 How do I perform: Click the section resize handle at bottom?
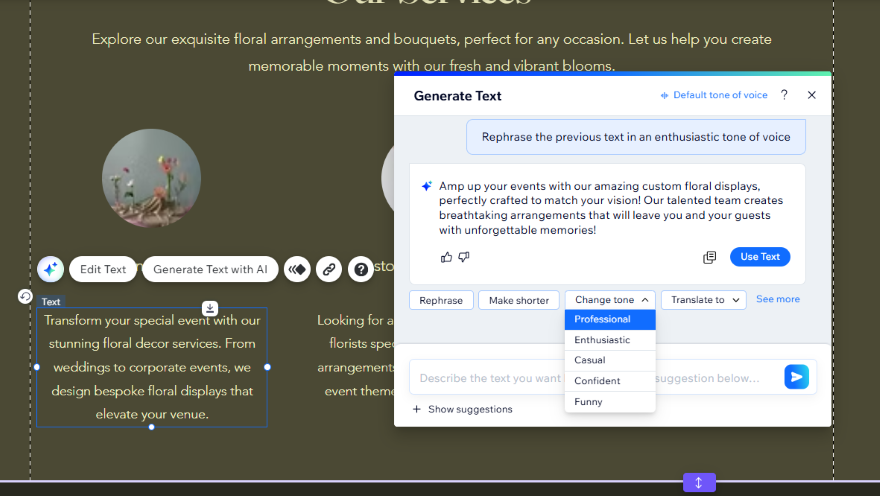point(699,483)
